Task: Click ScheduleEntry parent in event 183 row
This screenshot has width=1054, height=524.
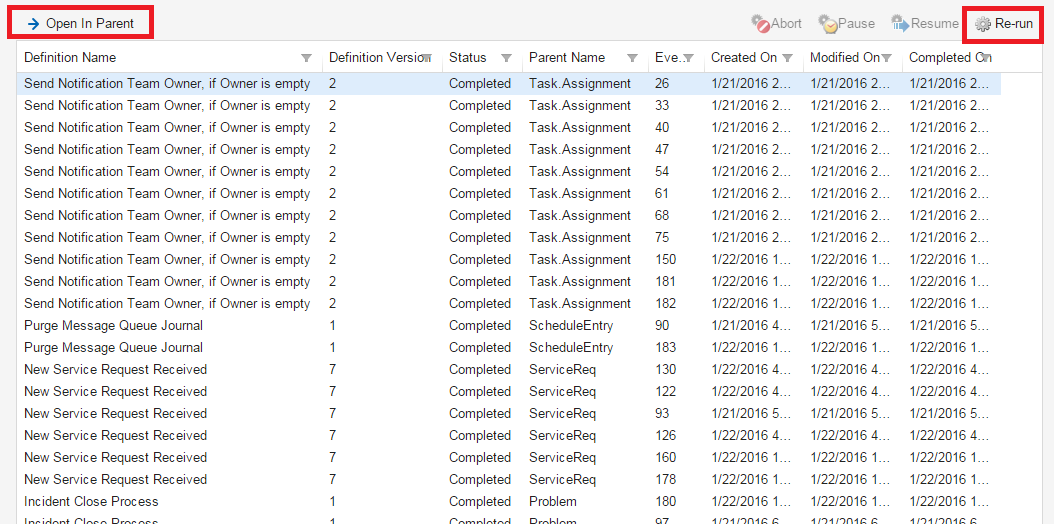Action: click(571, 348)
